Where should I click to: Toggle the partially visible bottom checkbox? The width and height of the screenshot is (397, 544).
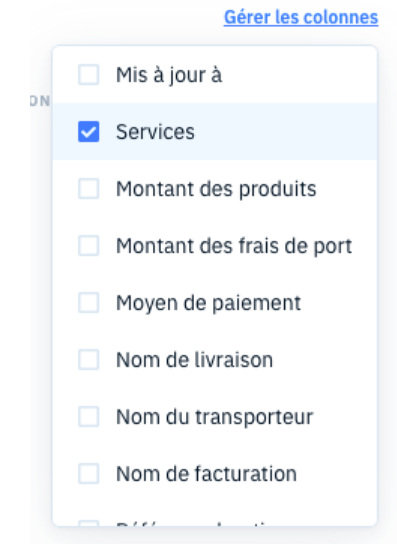(x=88, y=523)
